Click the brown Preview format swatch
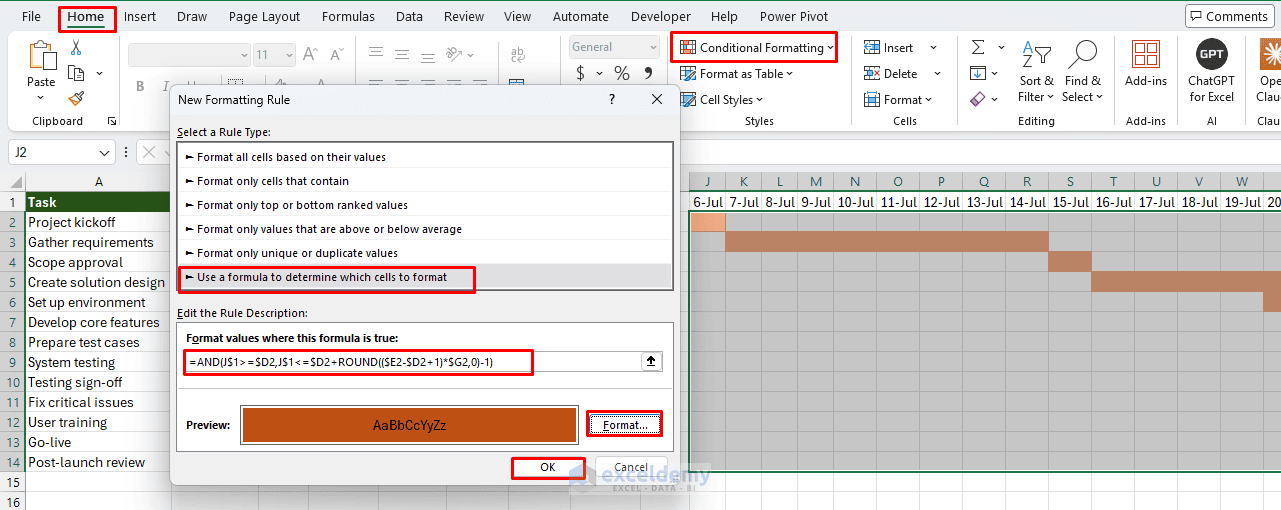 pos(409,425)
